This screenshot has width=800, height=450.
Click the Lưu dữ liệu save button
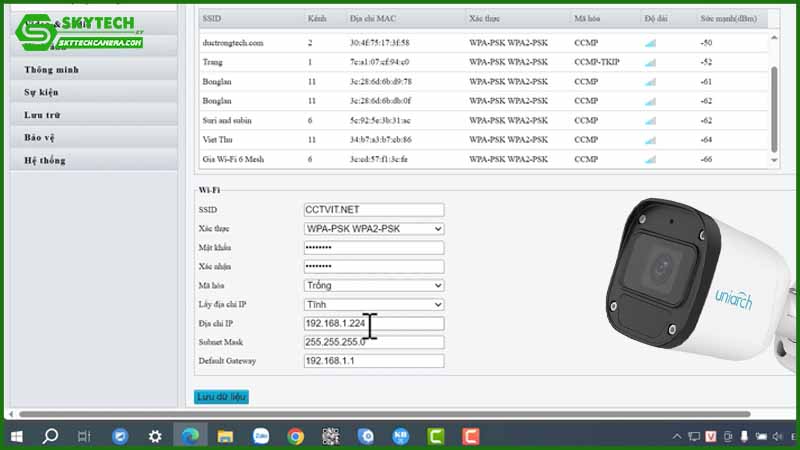(221, 397)
